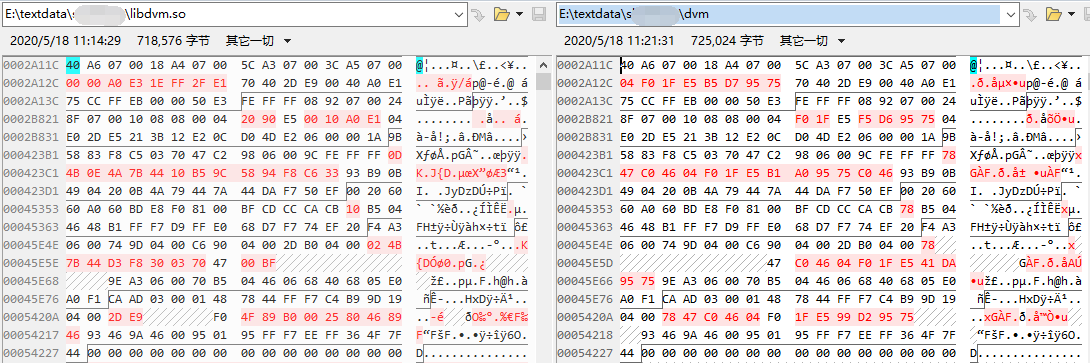This screenshot has width=1090, height=363.
Task: Click offset 00054218 in the right pane
Action: point(585,334)
